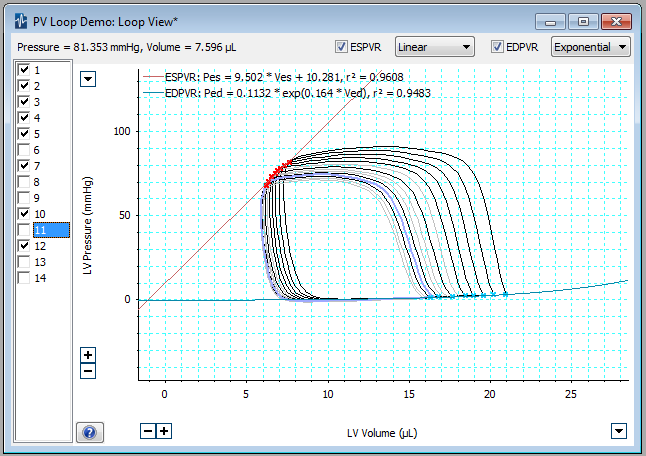Image resolution: width=646 pixels, height=456 pixels.
Task: Click the EDPVR equation legend text
Action: [298, 93]
